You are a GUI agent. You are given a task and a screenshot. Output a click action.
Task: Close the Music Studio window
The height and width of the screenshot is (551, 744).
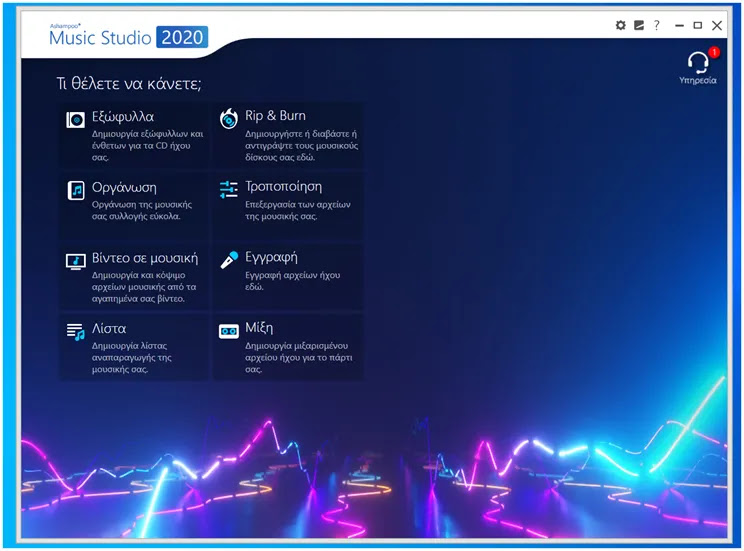pos(717,25)
